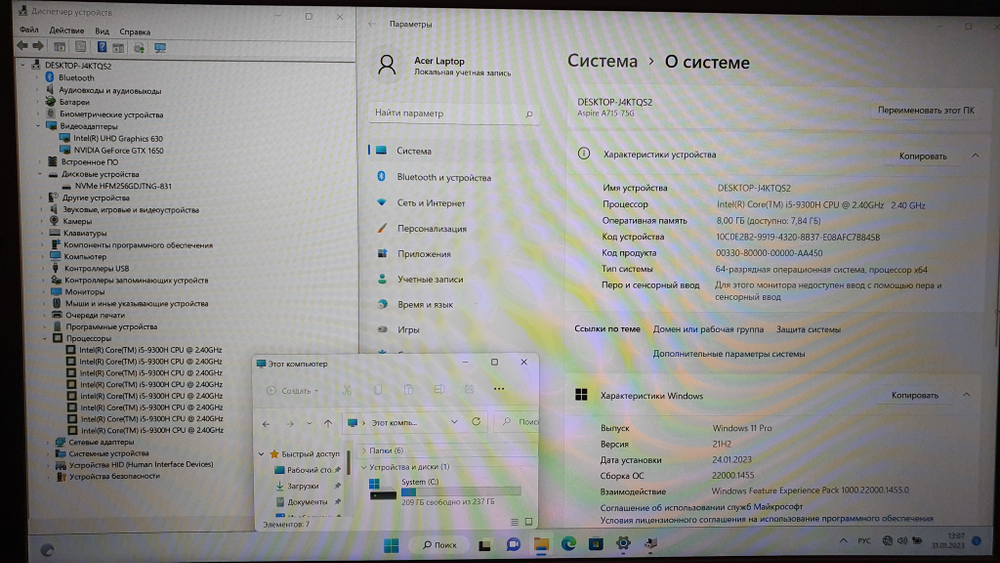
Task: Collapse the Процессоры tree node
Action: pos(46,338)
